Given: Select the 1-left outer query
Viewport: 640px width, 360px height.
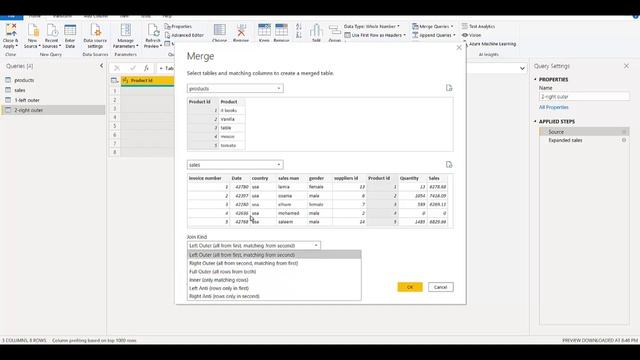Looking at the screenshot, I should (x=53, y=100).
